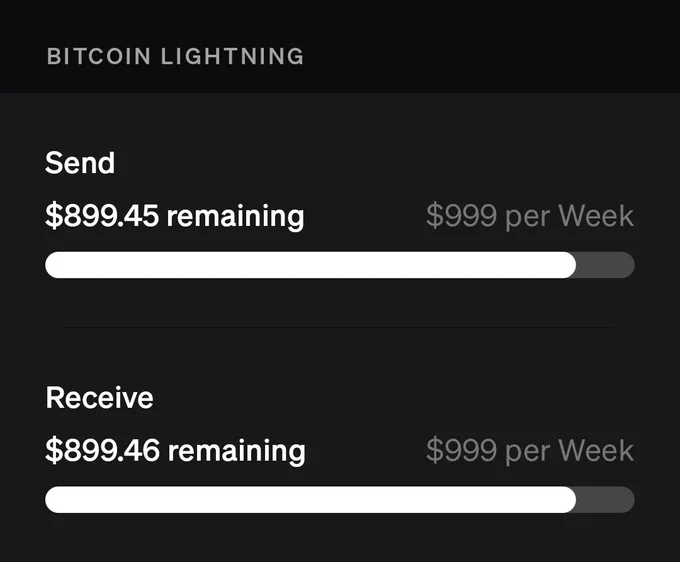
Task: Select the Receive heading
Action: tap(99, 398)
